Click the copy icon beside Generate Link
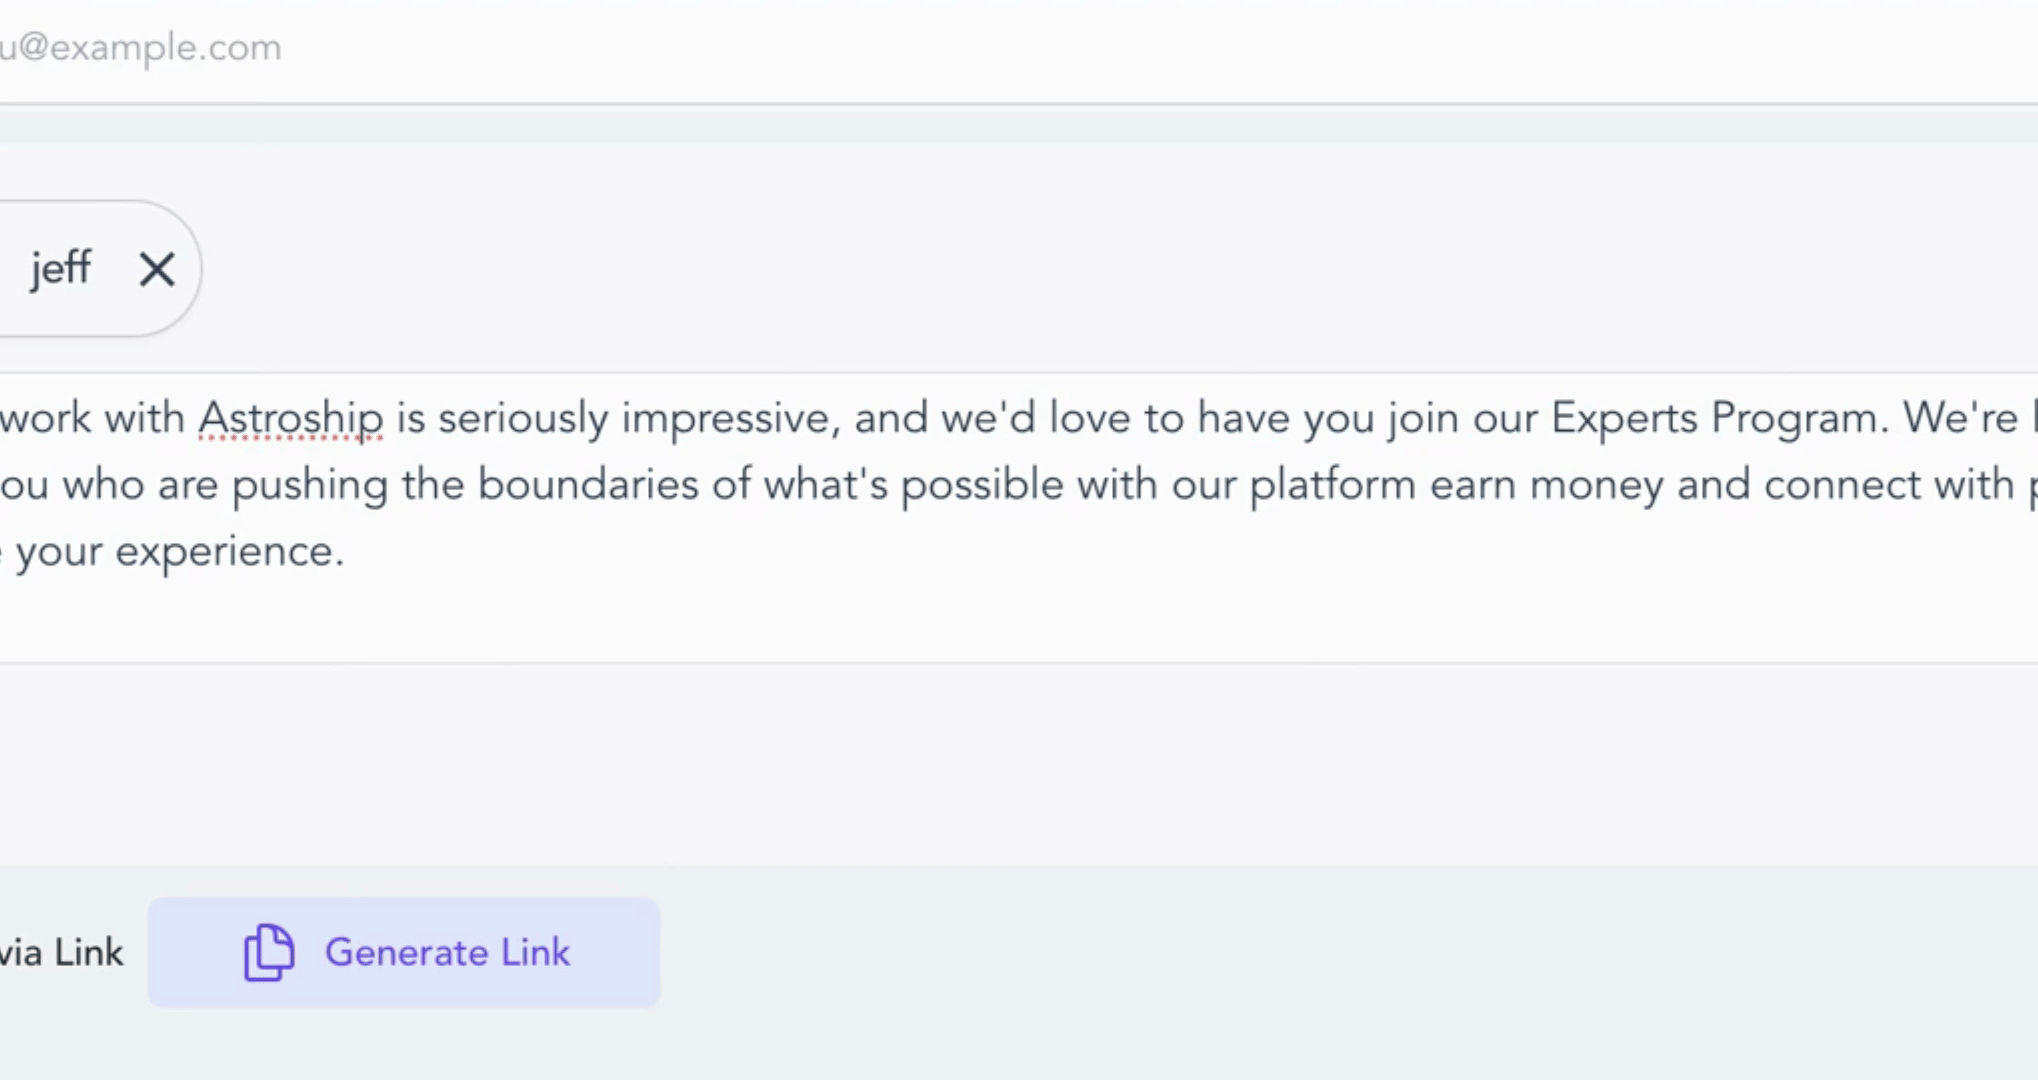Screen dimensions: 2038x1080 (268, 952)
